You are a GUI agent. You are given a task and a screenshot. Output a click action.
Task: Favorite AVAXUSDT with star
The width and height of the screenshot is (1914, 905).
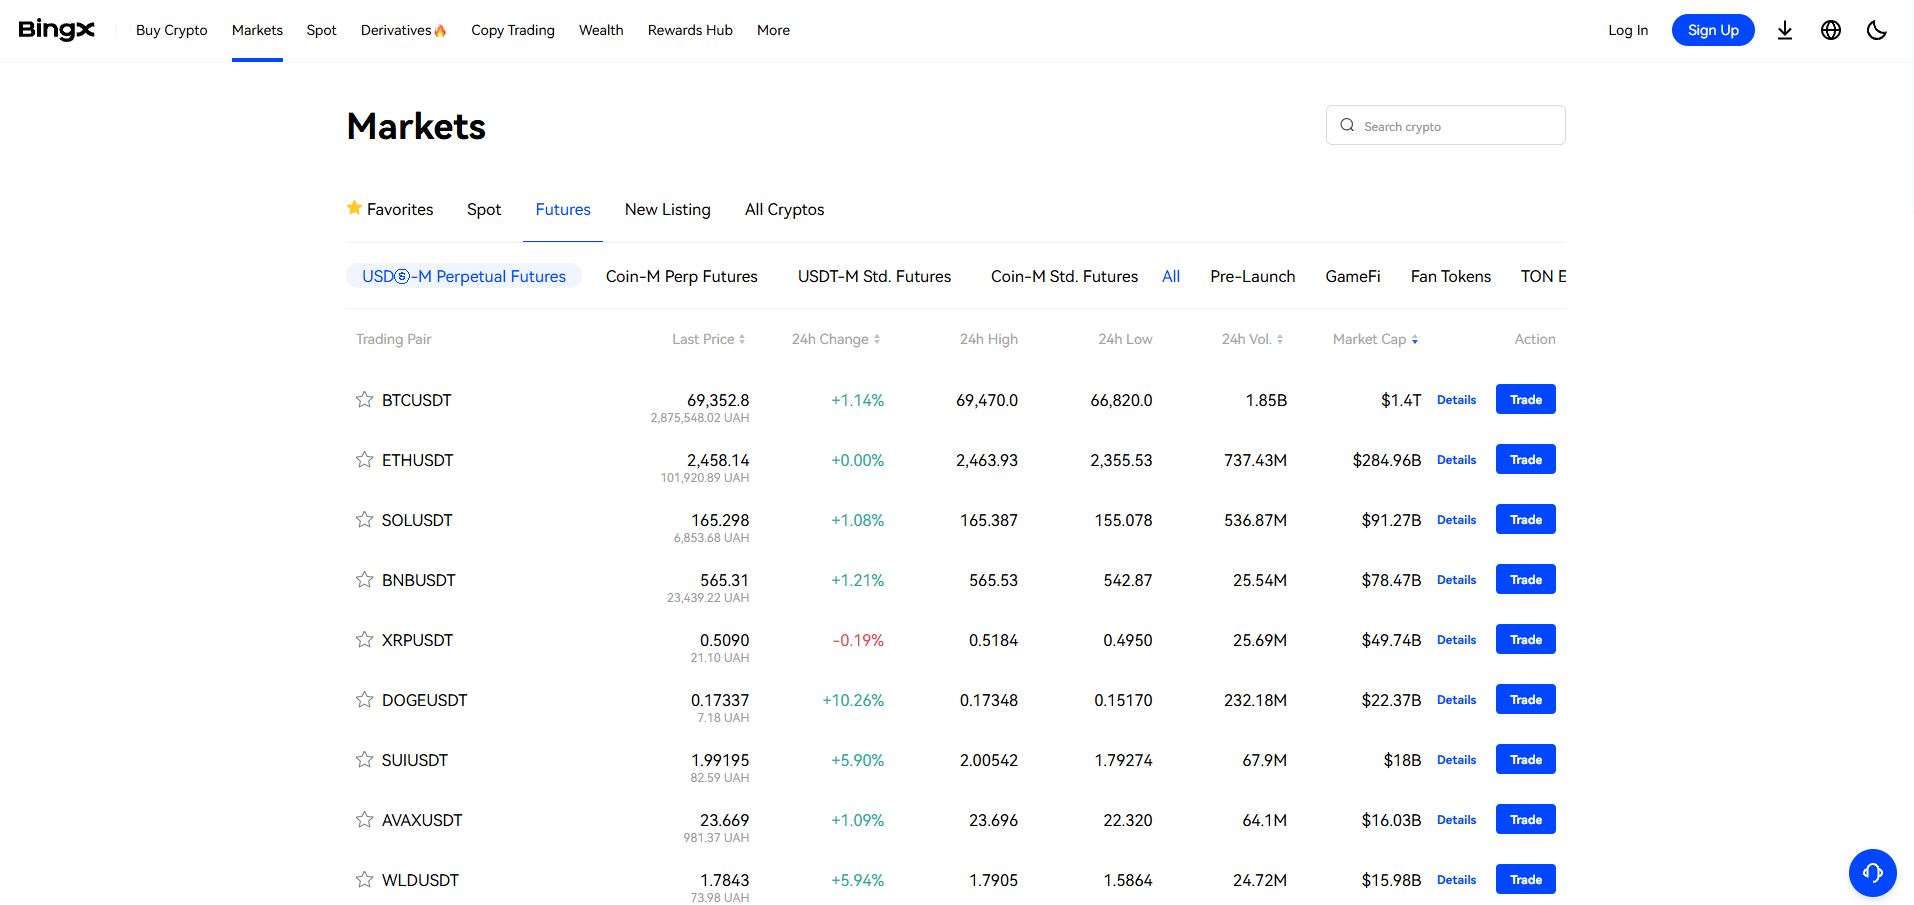click(x=364, y=819)
